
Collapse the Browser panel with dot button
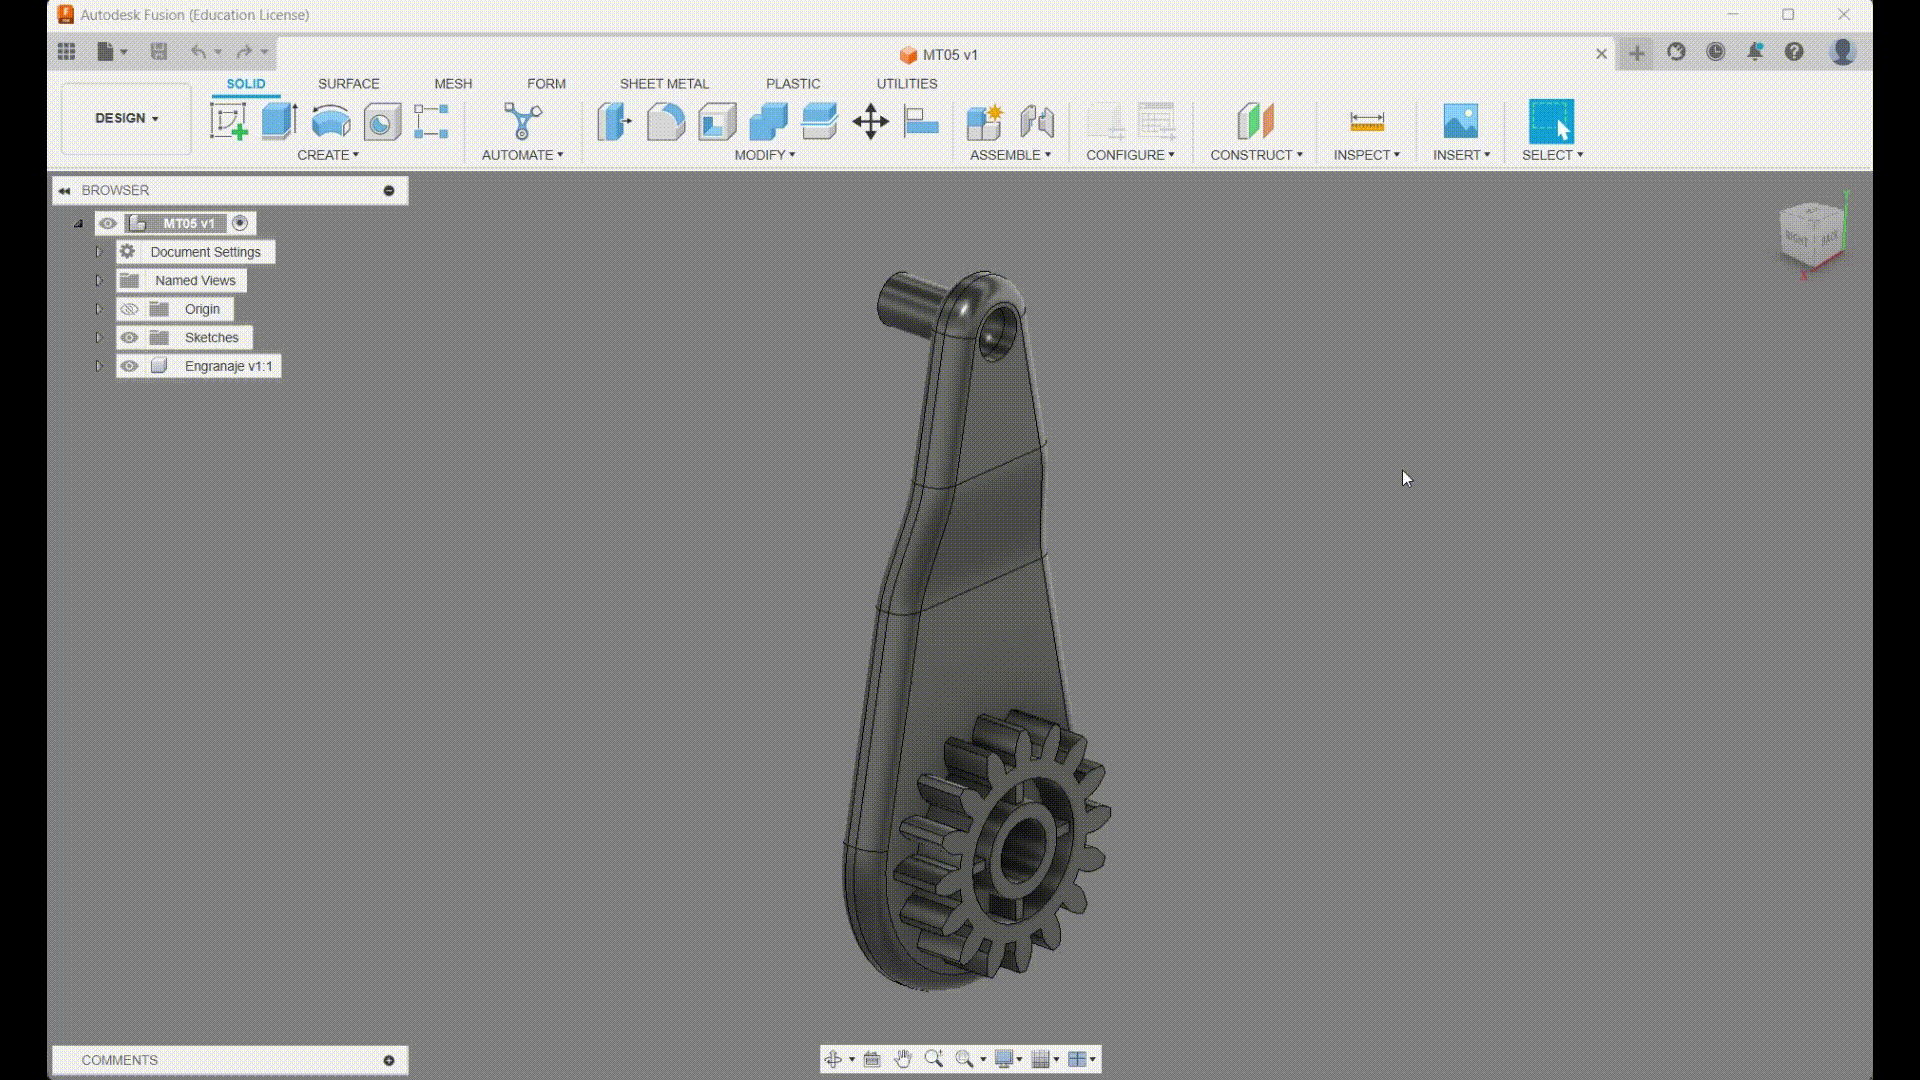click(389, 190)
